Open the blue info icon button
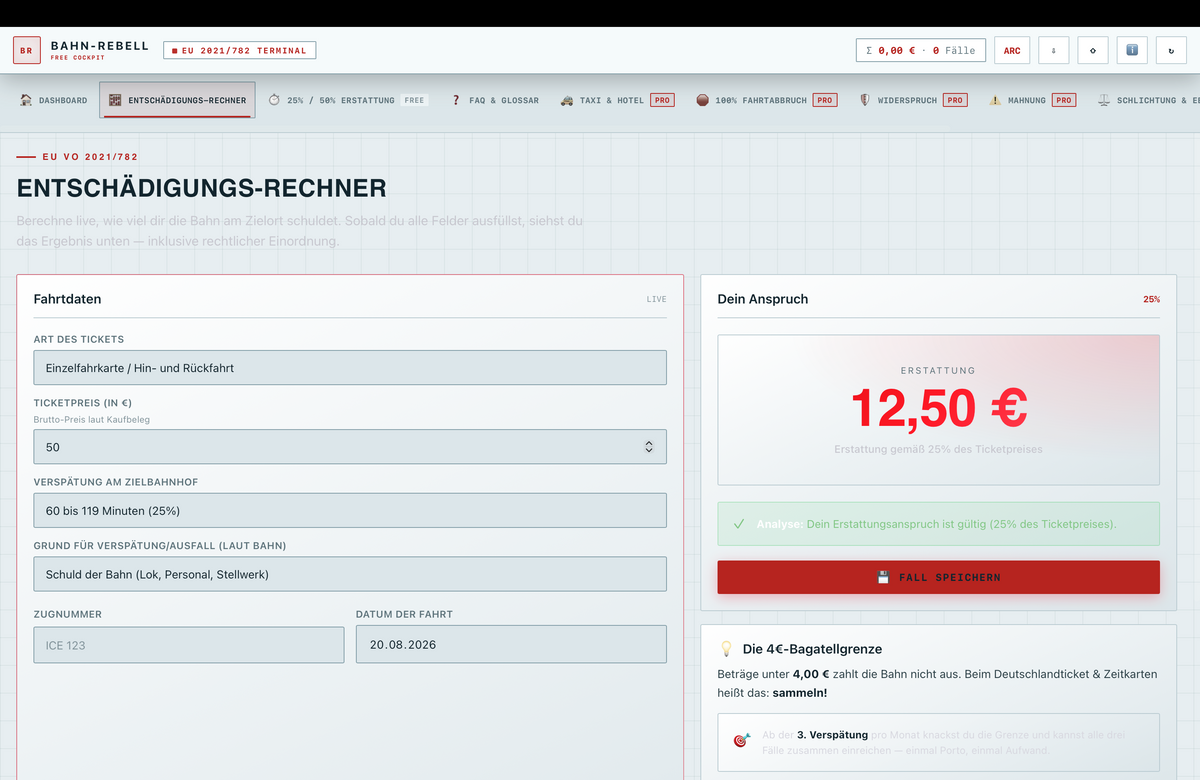1200x780 pixels. click(1132, 50)
